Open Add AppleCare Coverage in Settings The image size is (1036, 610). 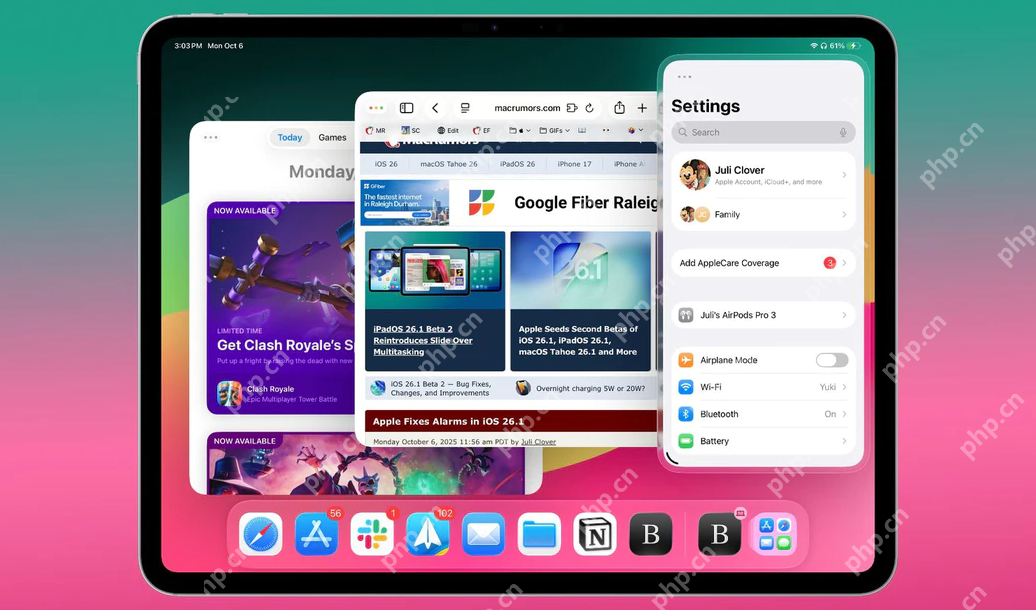click(x=762, y=262)
